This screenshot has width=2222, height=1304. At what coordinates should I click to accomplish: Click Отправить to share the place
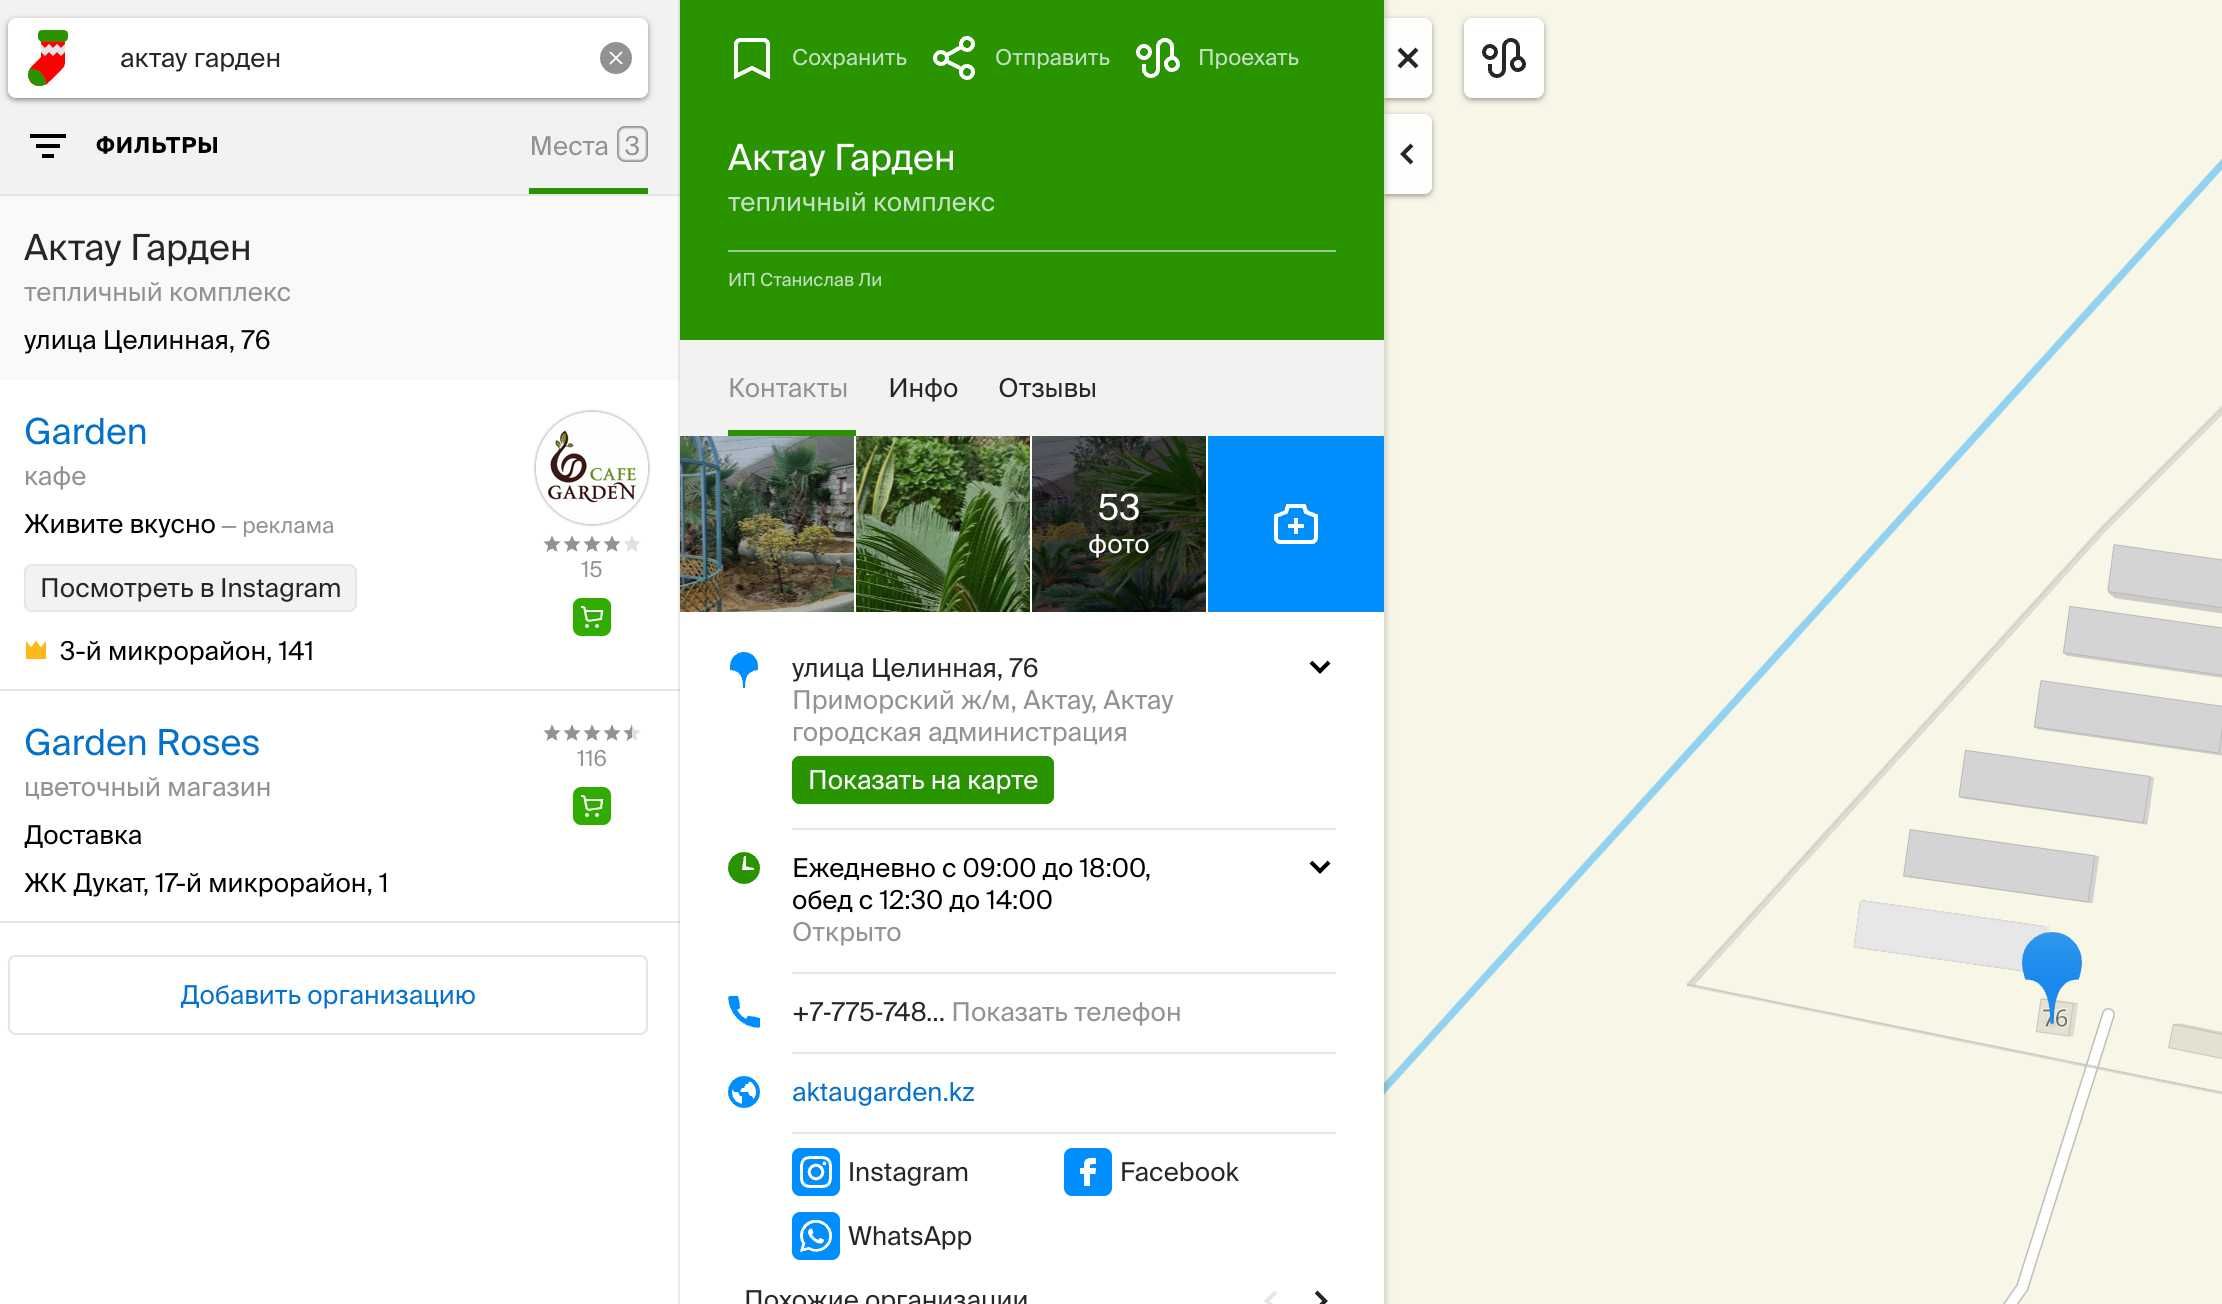(1052, 58)
